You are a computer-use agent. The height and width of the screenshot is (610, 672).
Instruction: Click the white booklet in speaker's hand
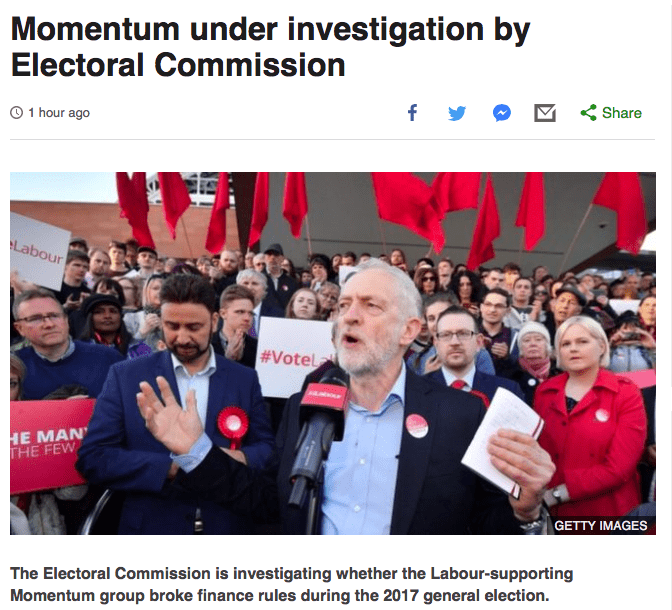coord(502,440)
